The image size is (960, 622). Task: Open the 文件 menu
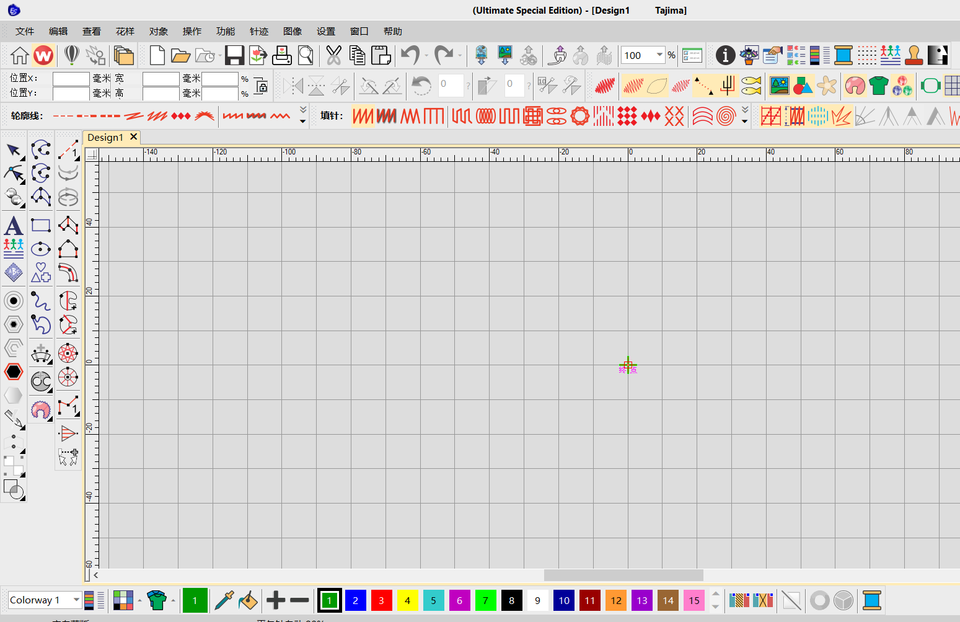(25, 31)
